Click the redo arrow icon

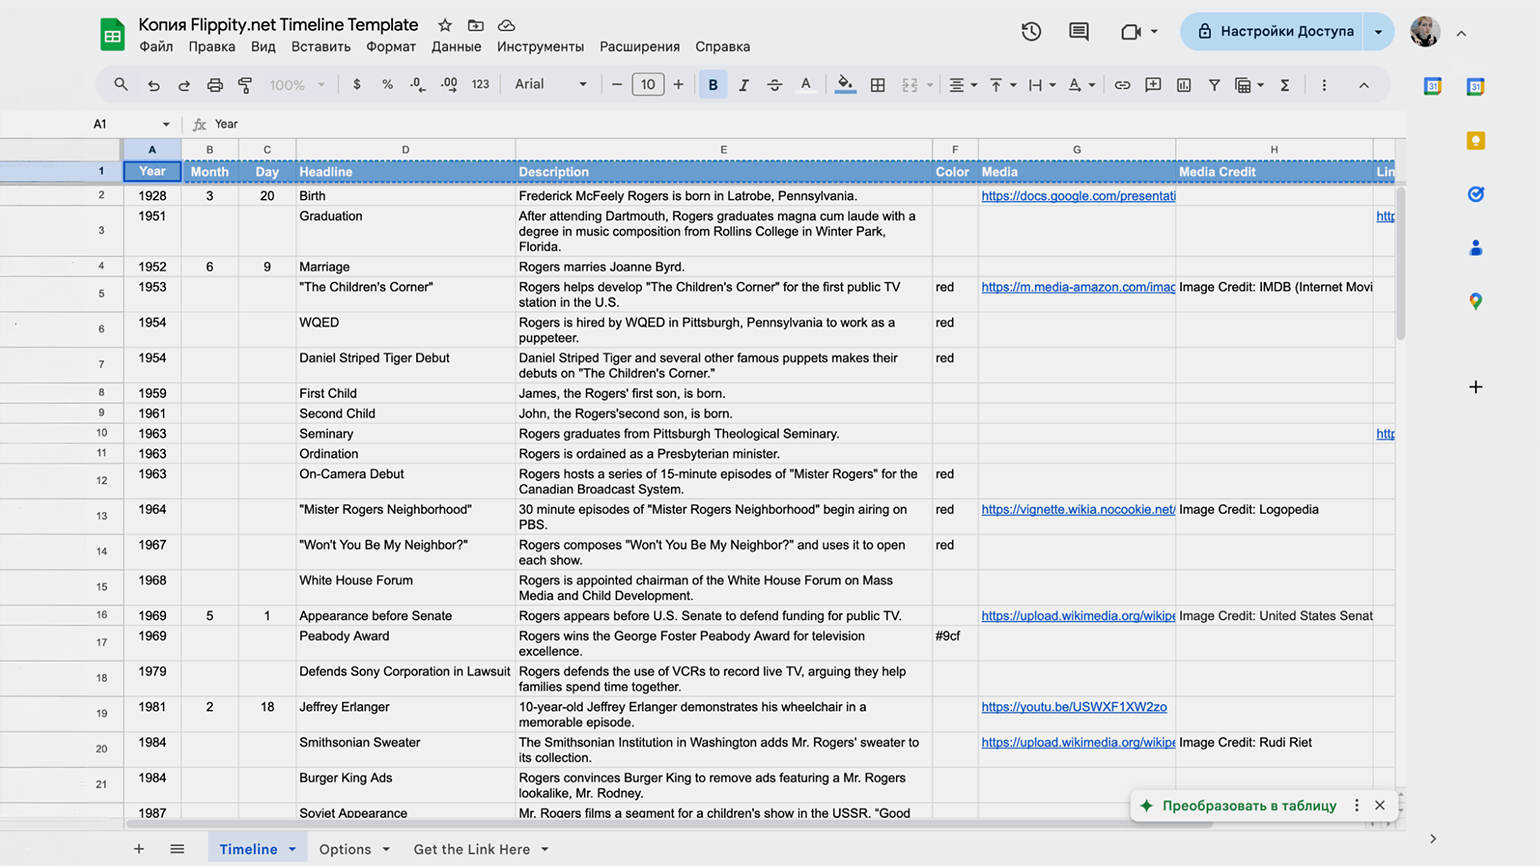[x=184, y=85]
